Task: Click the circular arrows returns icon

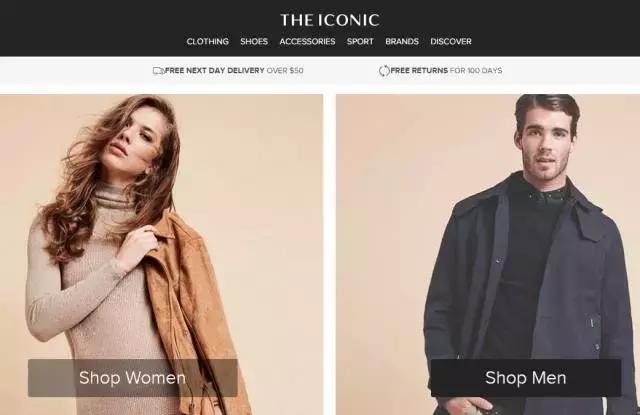Action: click(x=384, y=71)
